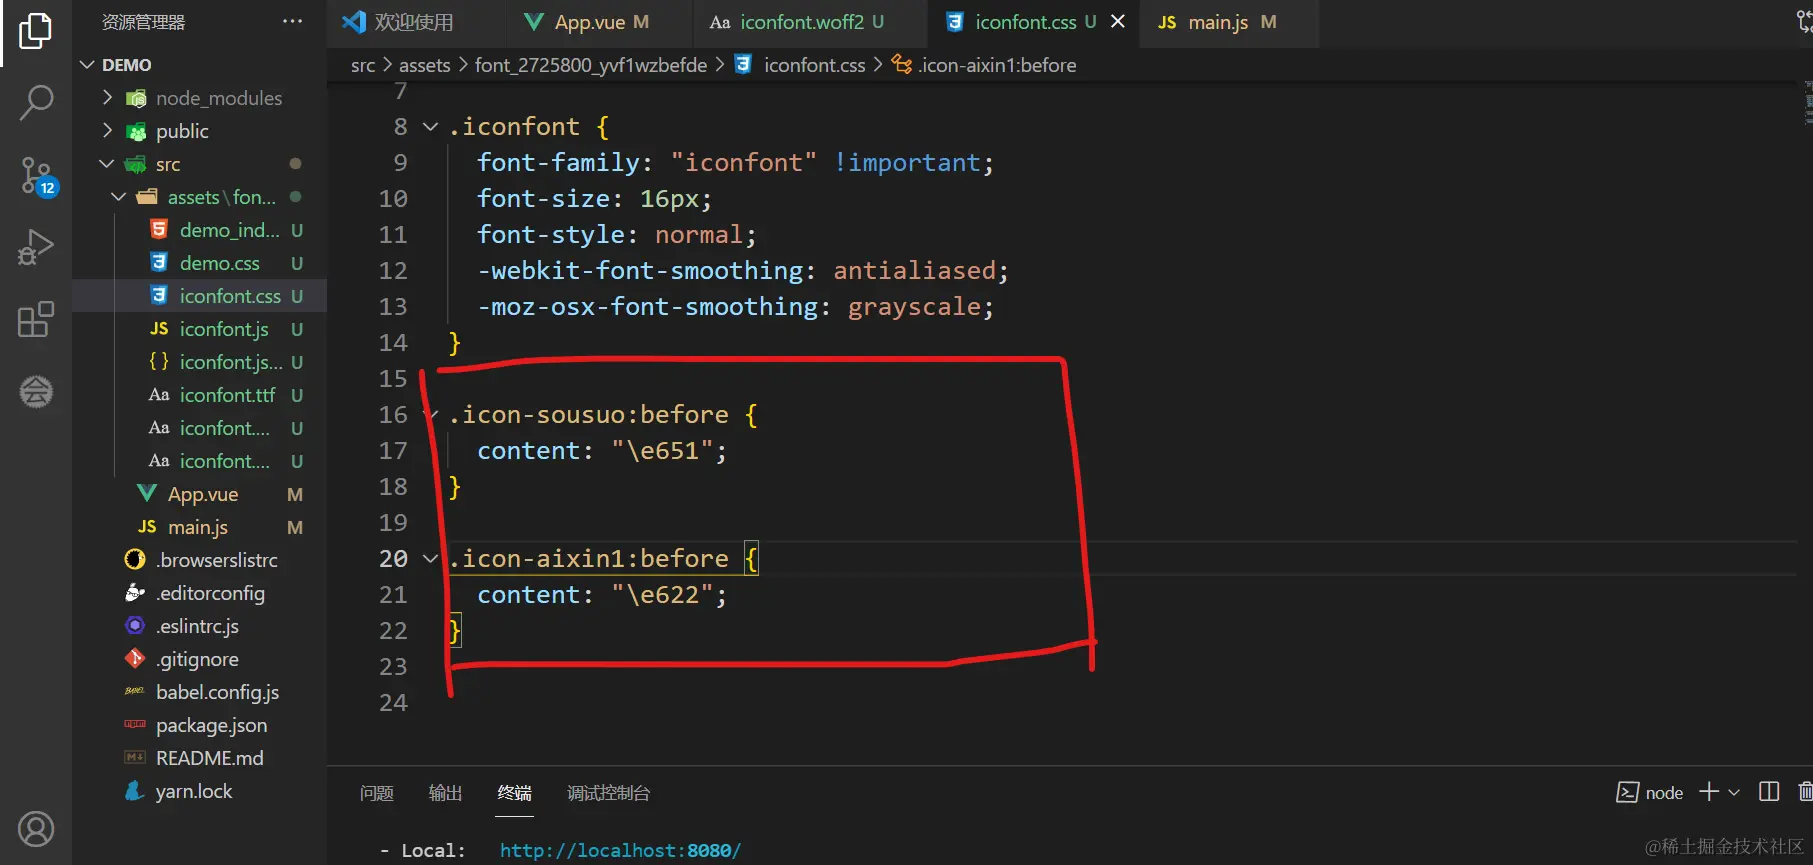Expand the node_modules folder
This screenshot has width=1813, height=865.
[x=108, y=98]
